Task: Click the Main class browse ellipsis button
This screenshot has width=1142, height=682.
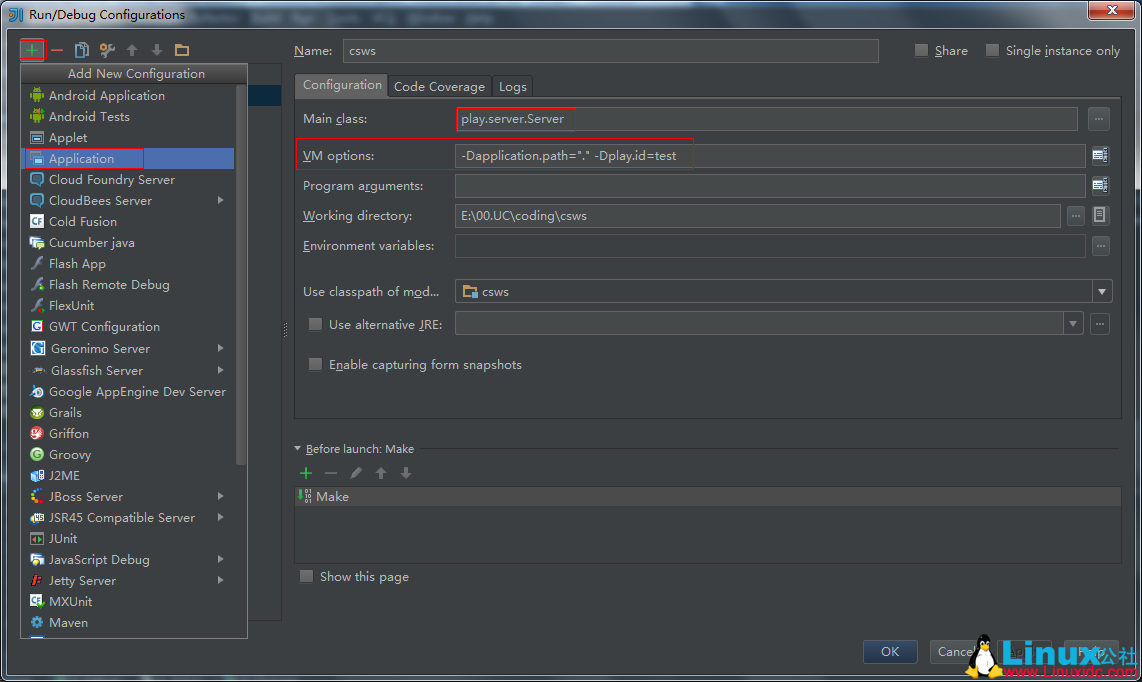Action: [1099, 119]
